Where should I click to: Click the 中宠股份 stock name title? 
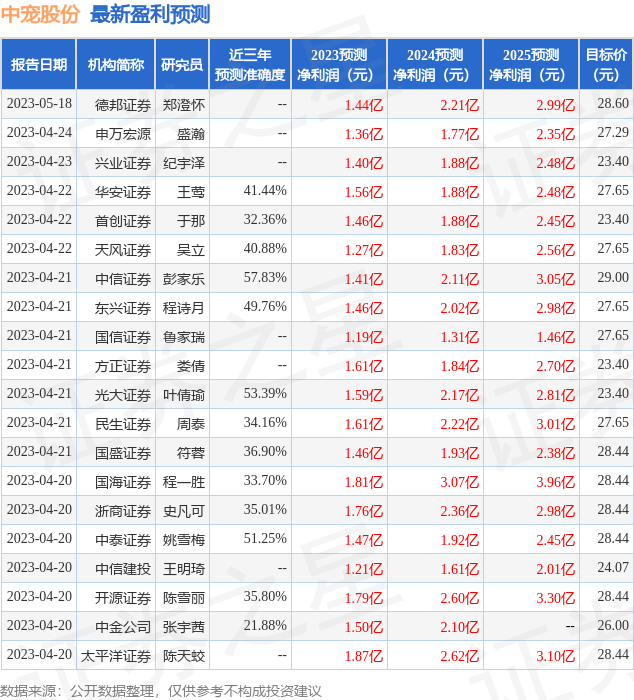(x=42, y=15)
